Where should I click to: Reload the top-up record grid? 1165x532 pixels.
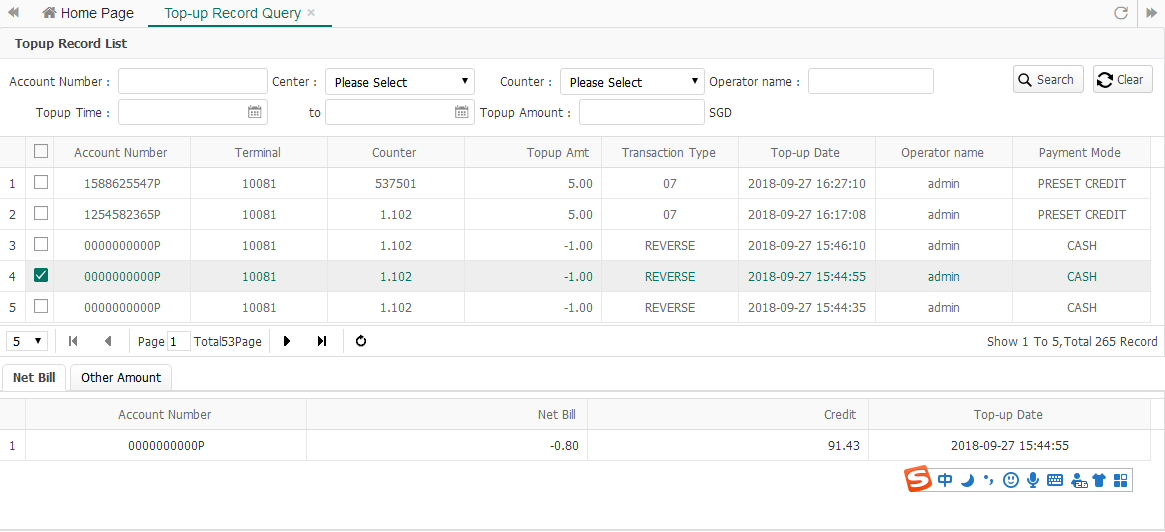pos(361,341)
